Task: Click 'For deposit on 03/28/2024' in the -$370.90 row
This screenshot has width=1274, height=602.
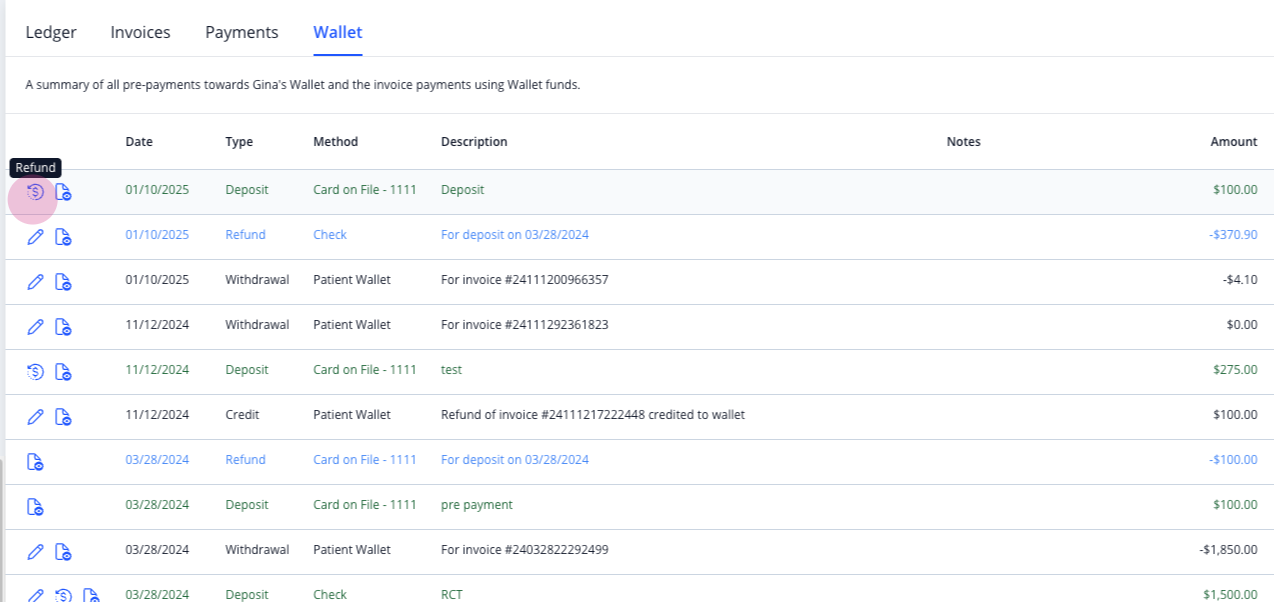Action: tap(515, 235)
